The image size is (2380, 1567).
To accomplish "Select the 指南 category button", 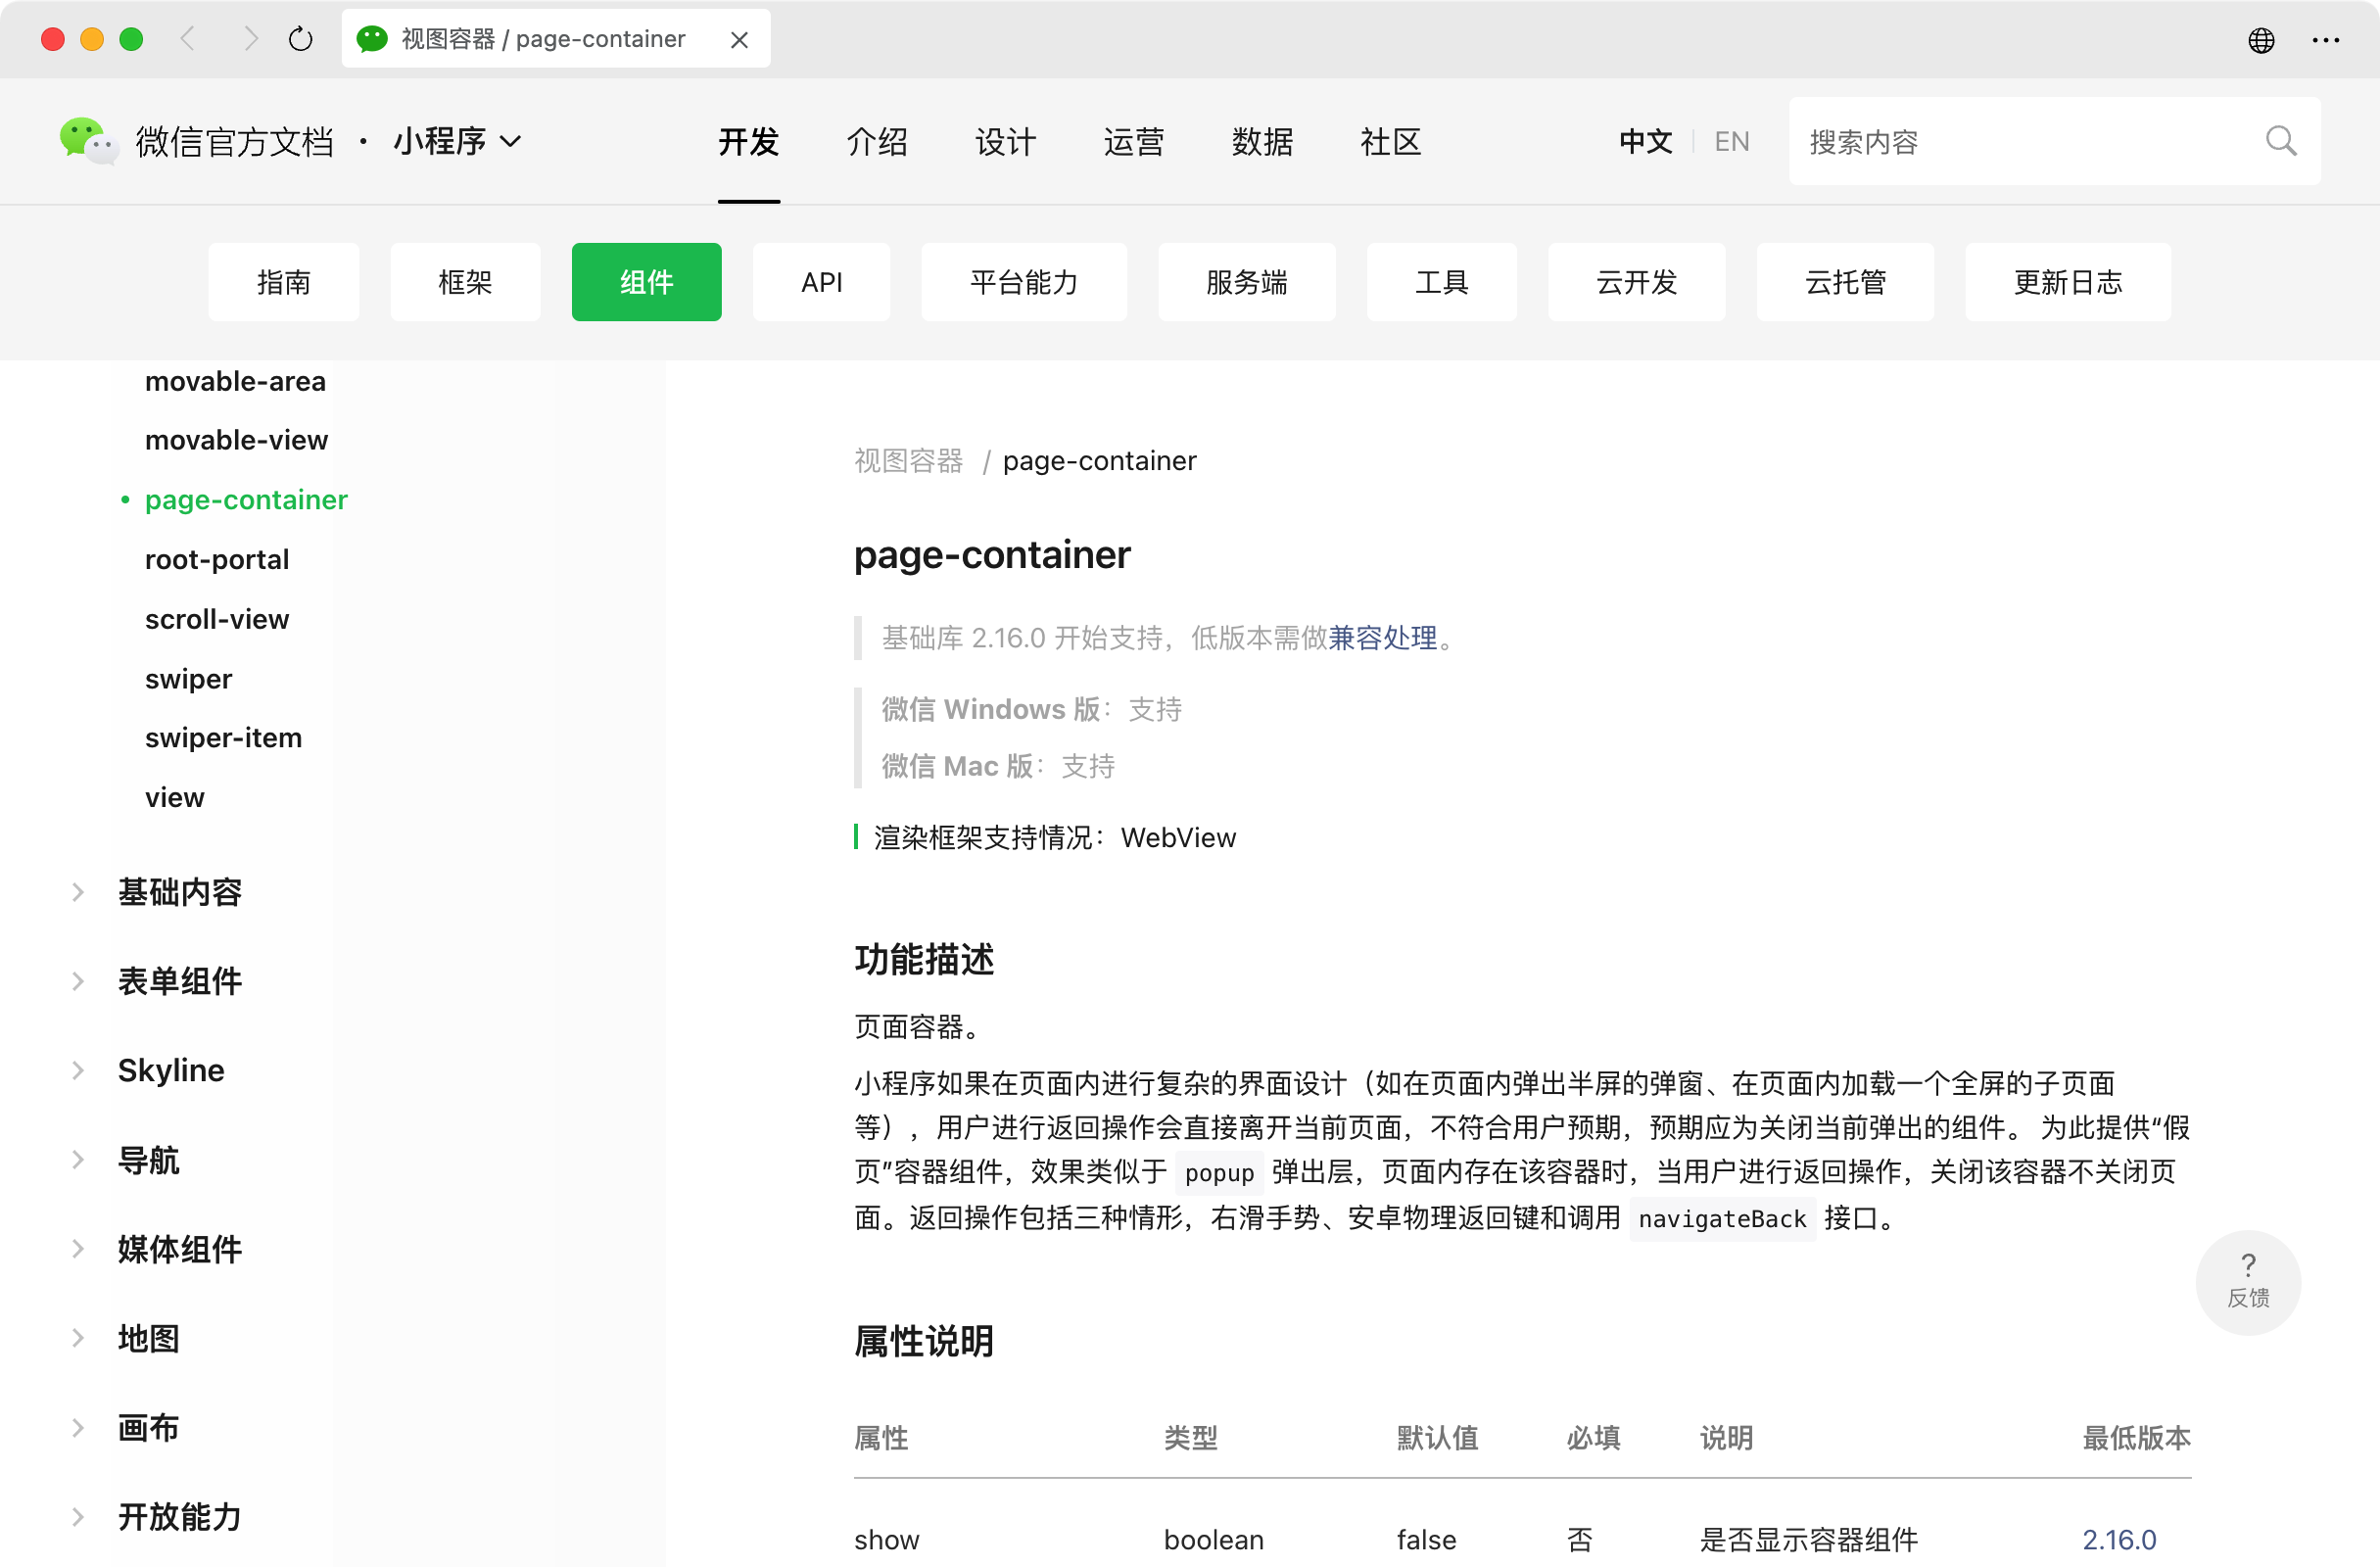I will (x=284, y=282).
